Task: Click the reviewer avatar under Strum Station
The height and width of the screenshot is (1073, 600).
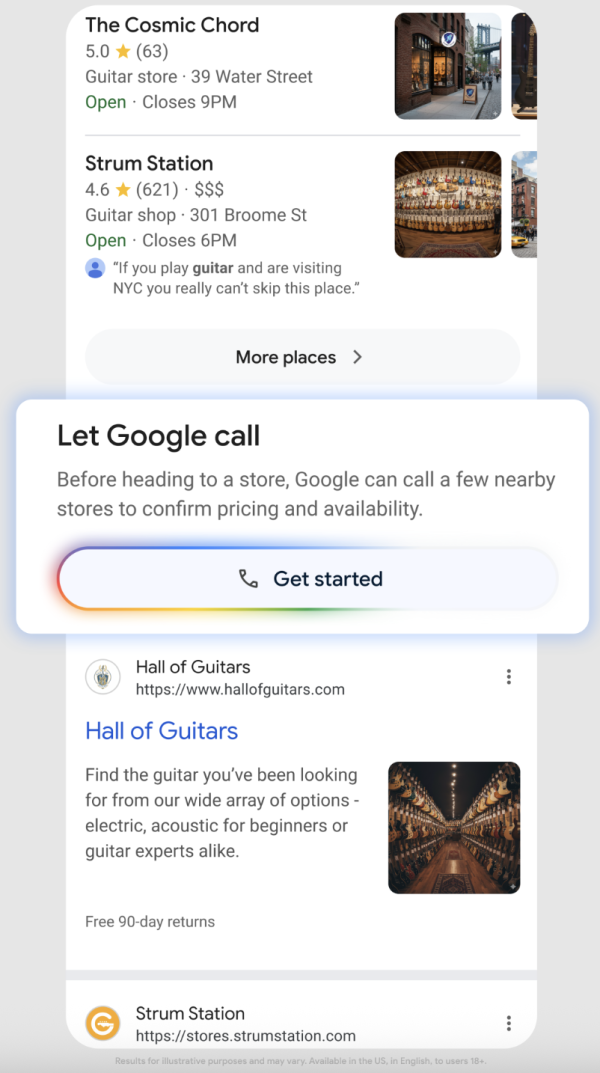Action: 95,268
